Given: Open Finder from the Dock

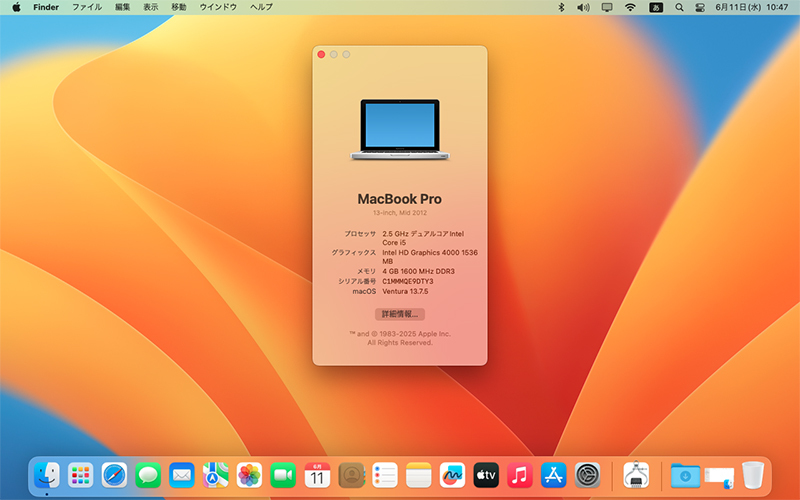Looking at the screenshot, I should [x=47, y=476].
